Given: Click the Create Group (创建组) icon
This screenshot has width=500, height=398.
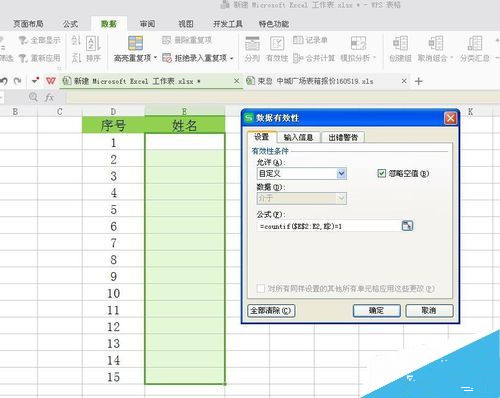Looking at the screenshot, I should (x=400, y=44).
